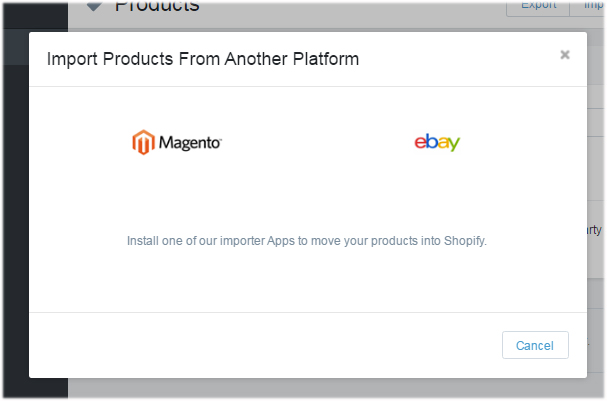Click the dark left sidebar below the dialog

pos(36,388)
